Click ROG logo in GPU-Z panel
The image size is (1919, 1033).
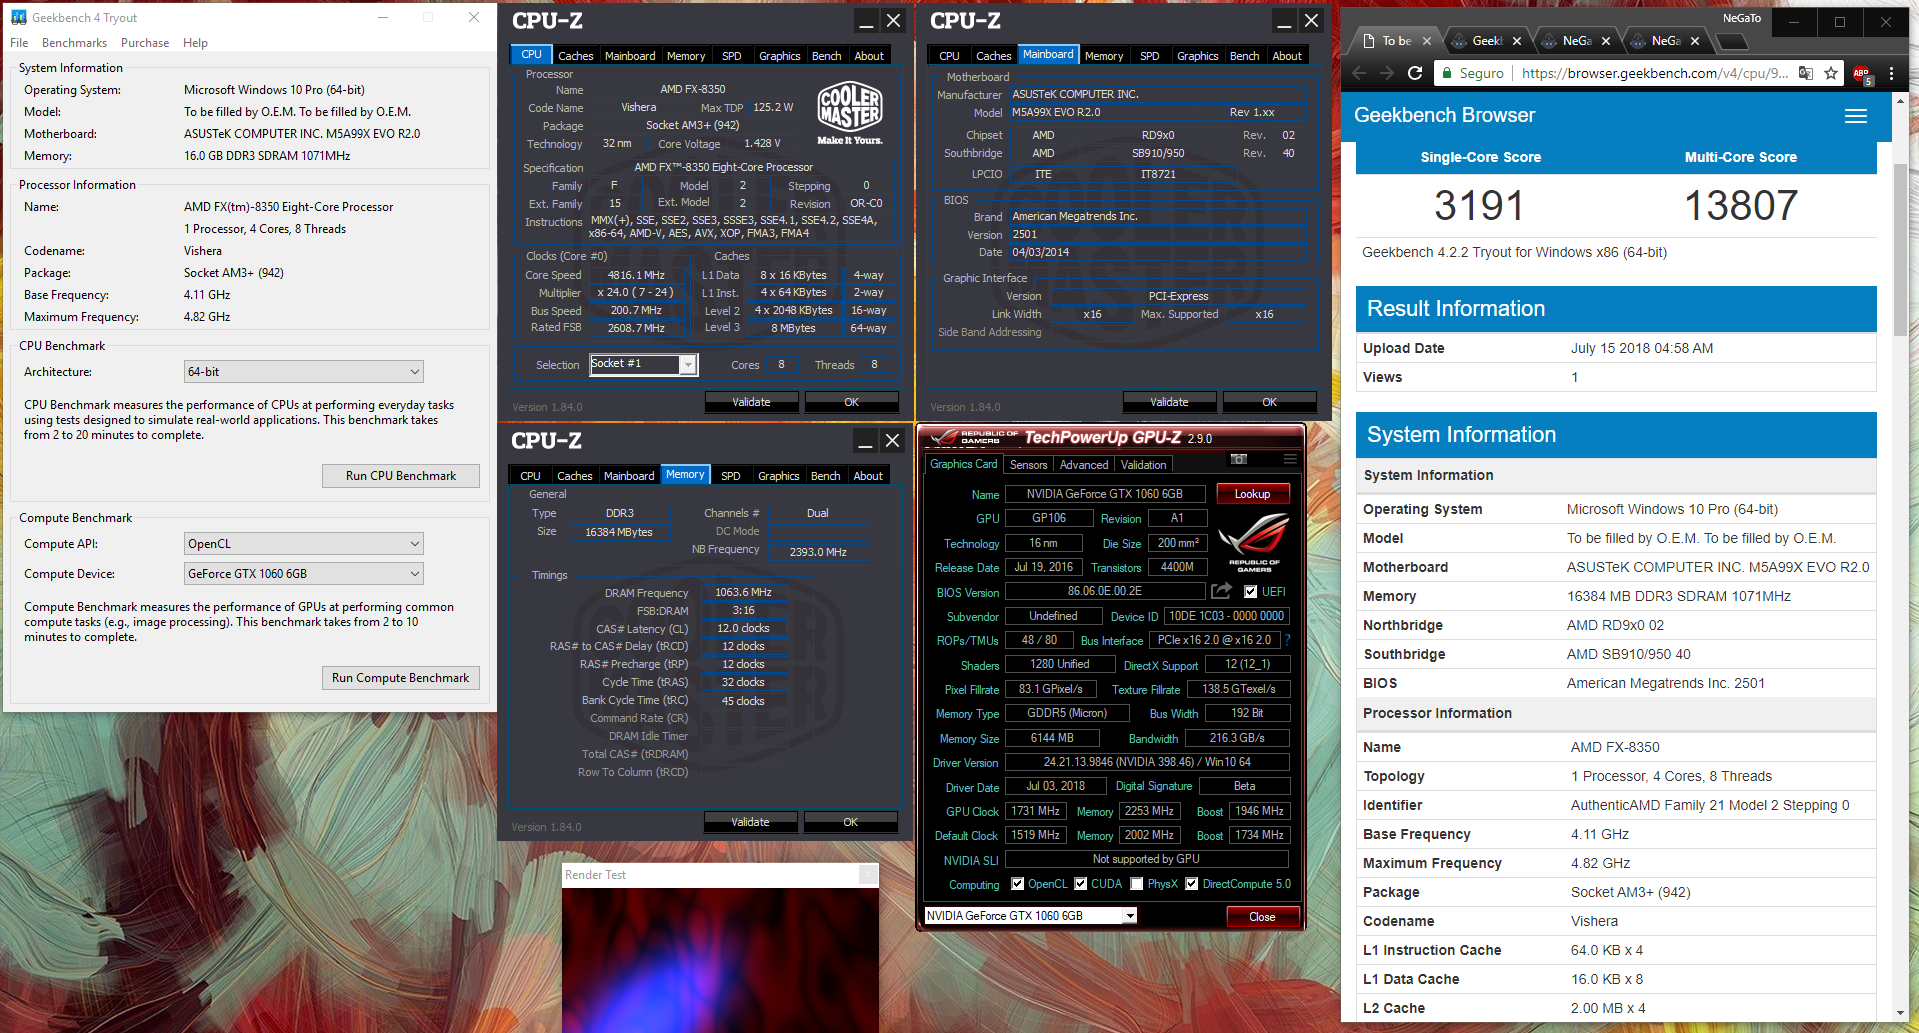[1254, 541]
